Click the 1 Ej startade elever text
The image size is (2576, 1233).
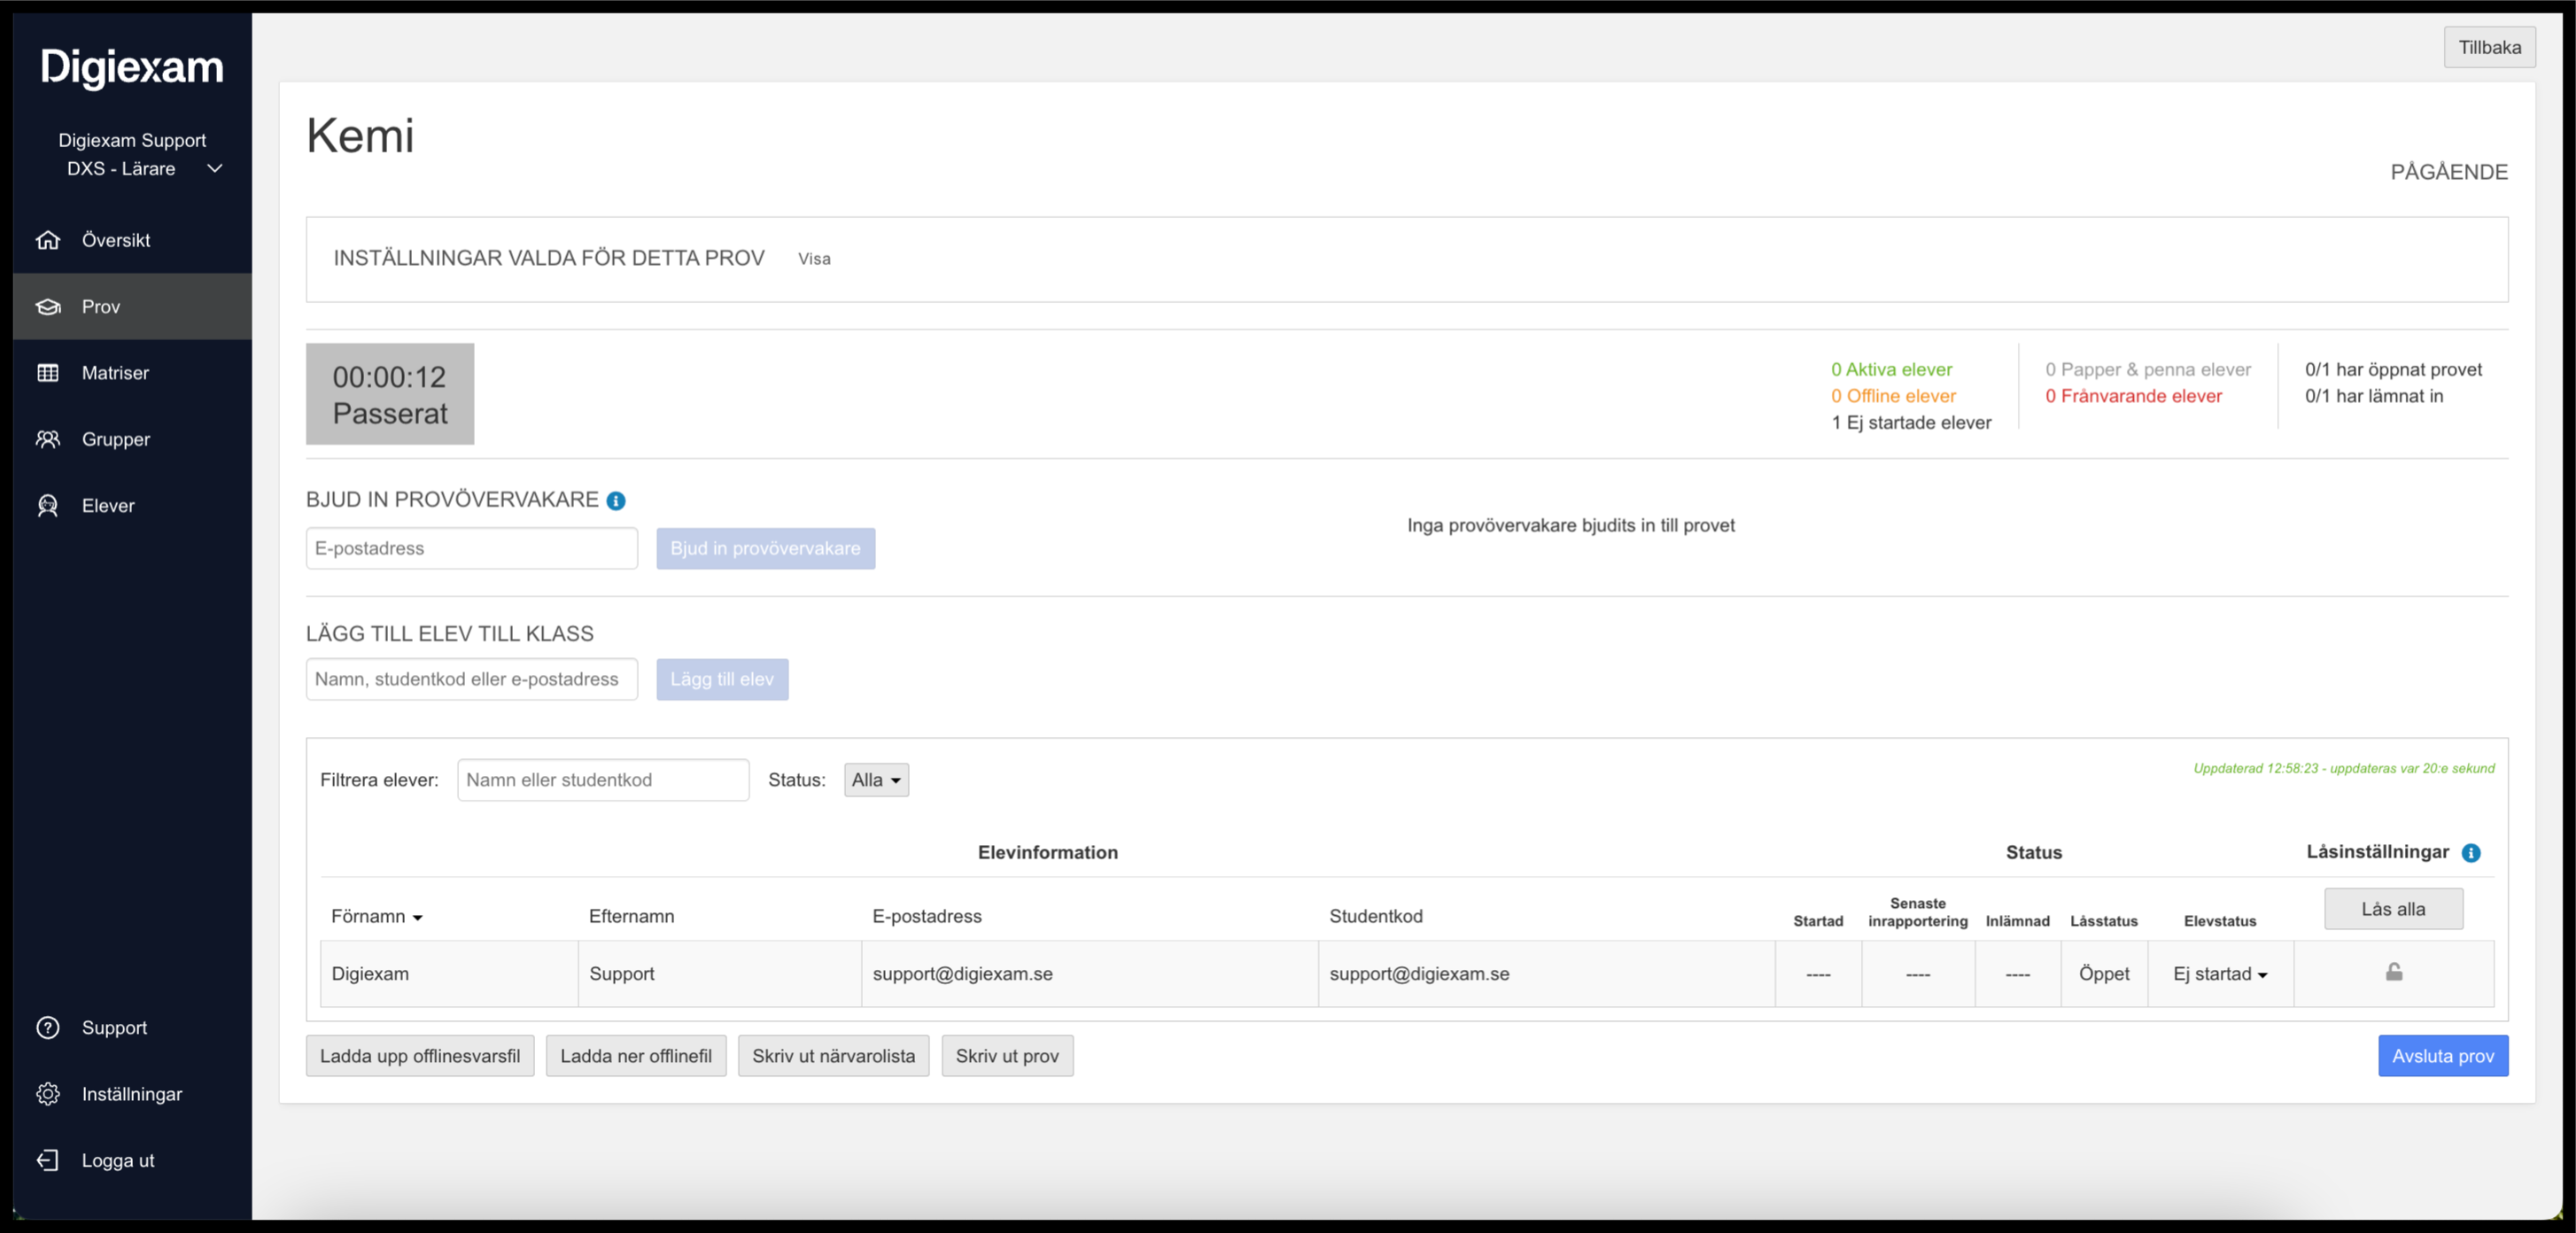click(1911, 423)
